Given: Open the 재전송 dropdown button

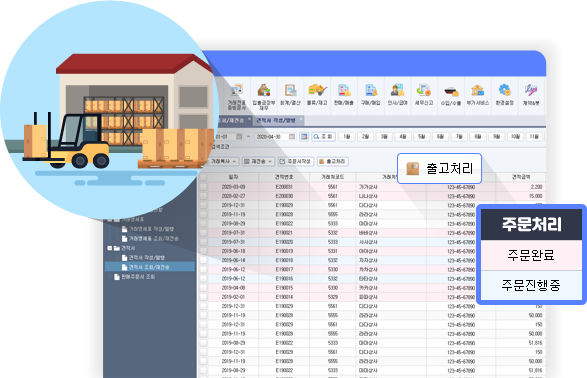Looking at the screenshot, I should point(258,161).
